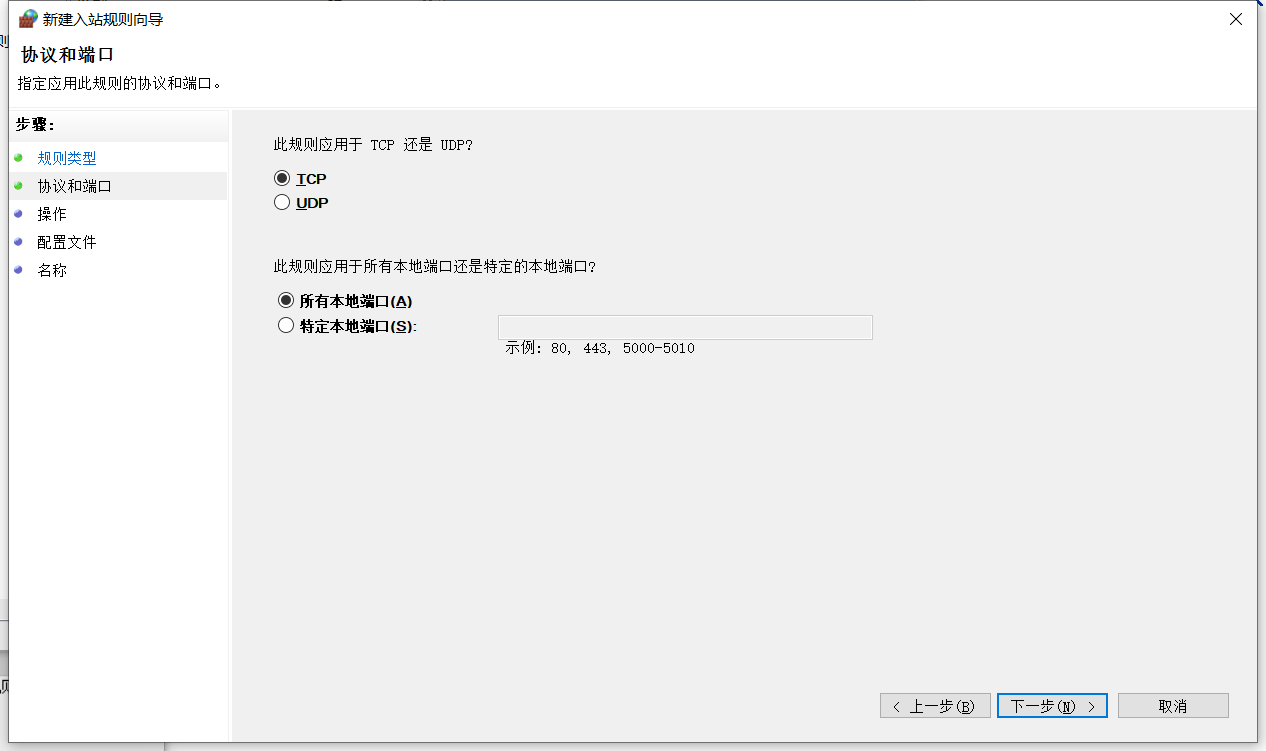Jump to the 名称 step
1266x751 pixels.
pos(53,269)
